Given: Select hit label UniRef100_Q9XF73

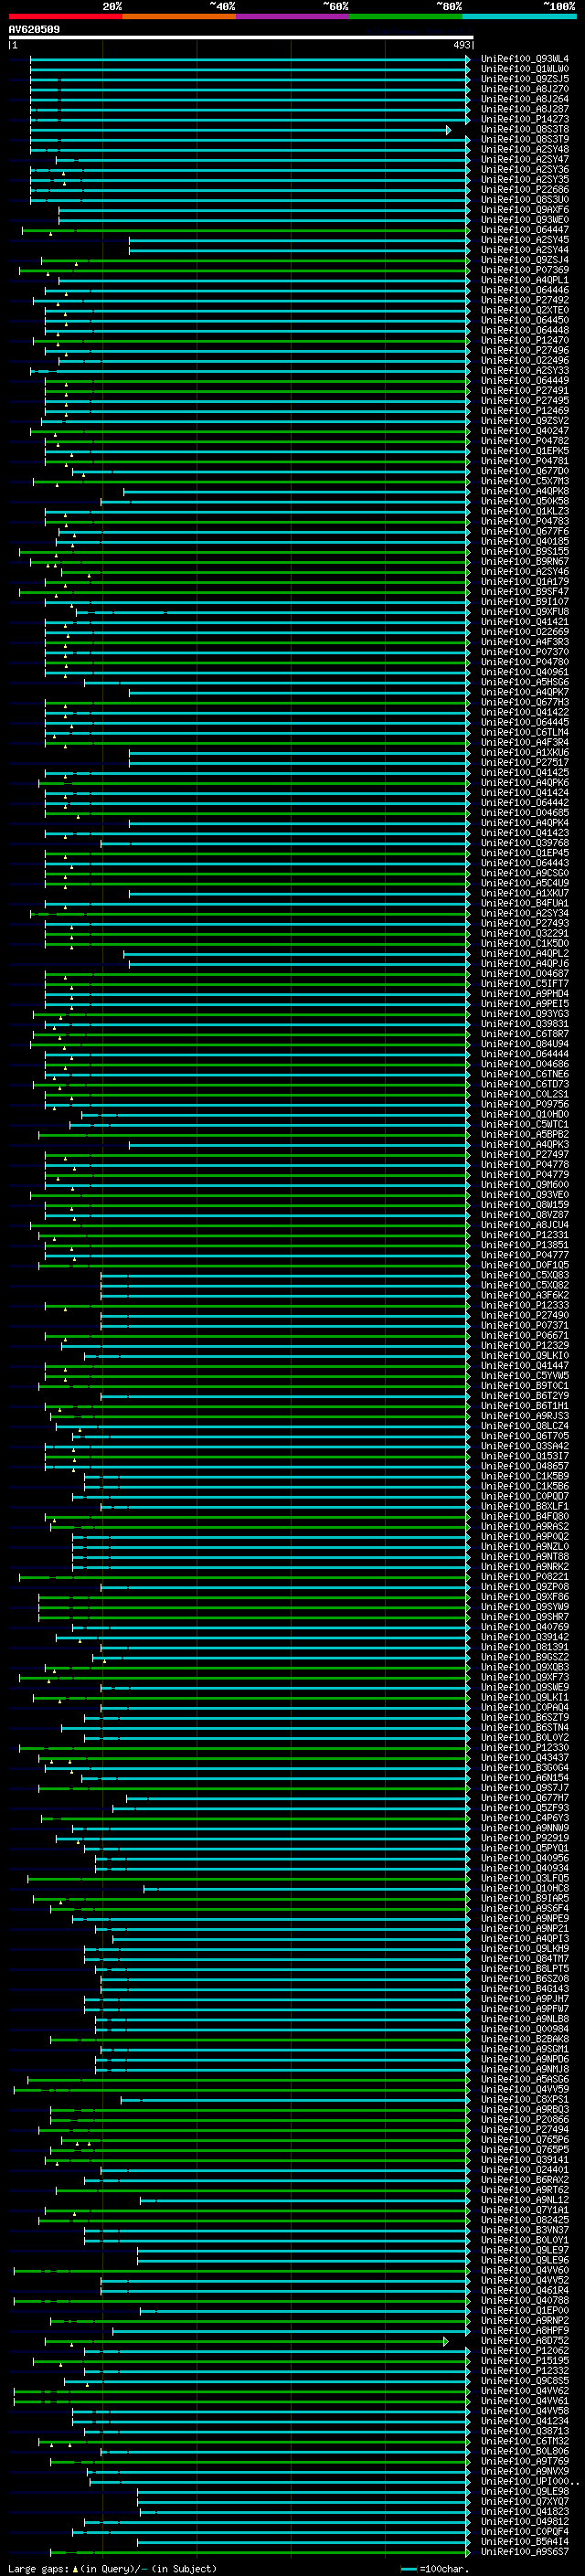Looking at the screenshot, I should click(x=524, y=1678).
